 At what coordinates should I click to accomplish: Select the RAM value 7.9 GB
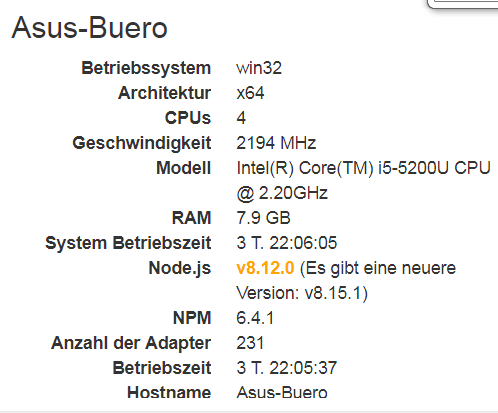tap(263, 218)
